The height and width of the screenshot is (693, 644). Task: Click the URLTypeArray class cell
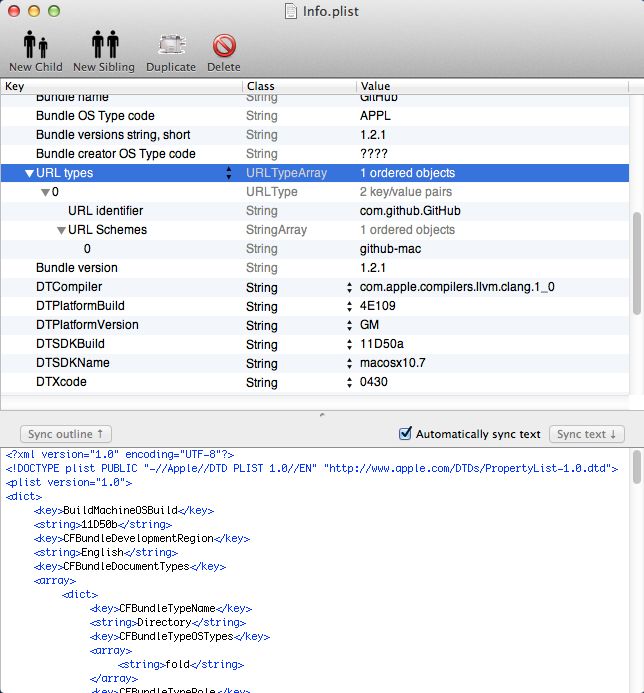[286, 173]
